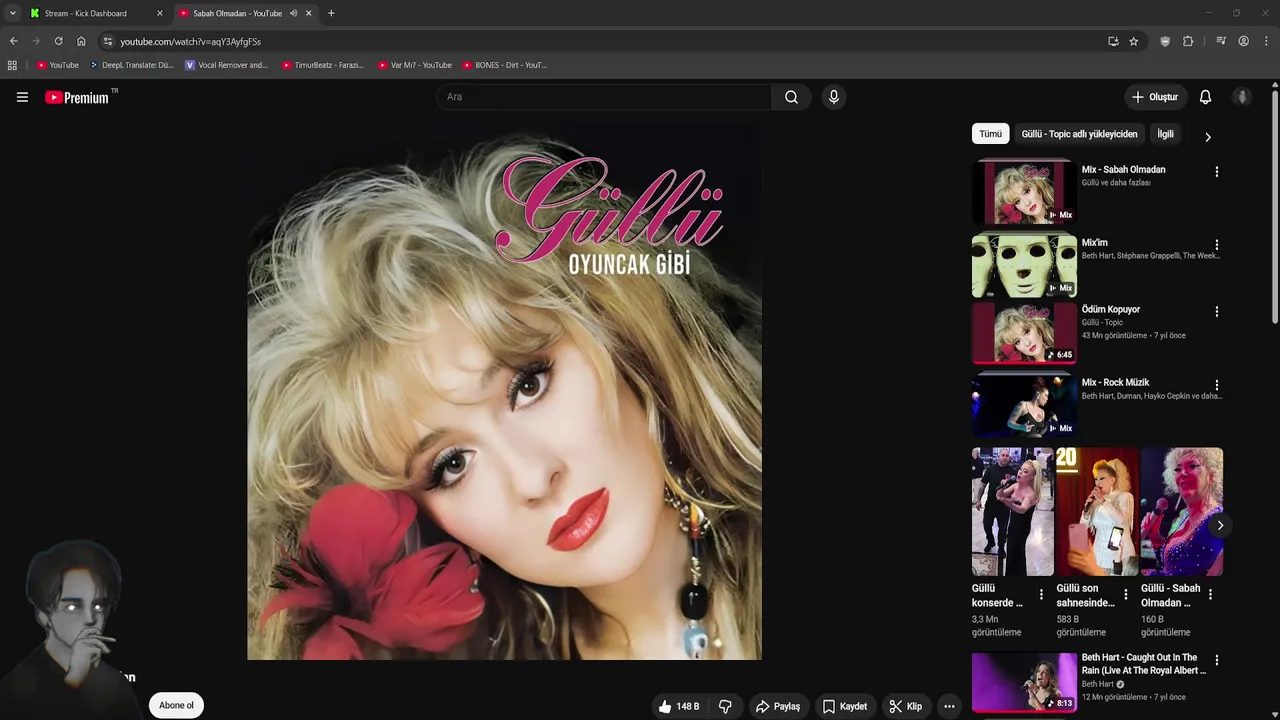Select Güllü - Topic adlı yükleyiciden chip
1280x720 pixels.
[x=1079, y=134]
